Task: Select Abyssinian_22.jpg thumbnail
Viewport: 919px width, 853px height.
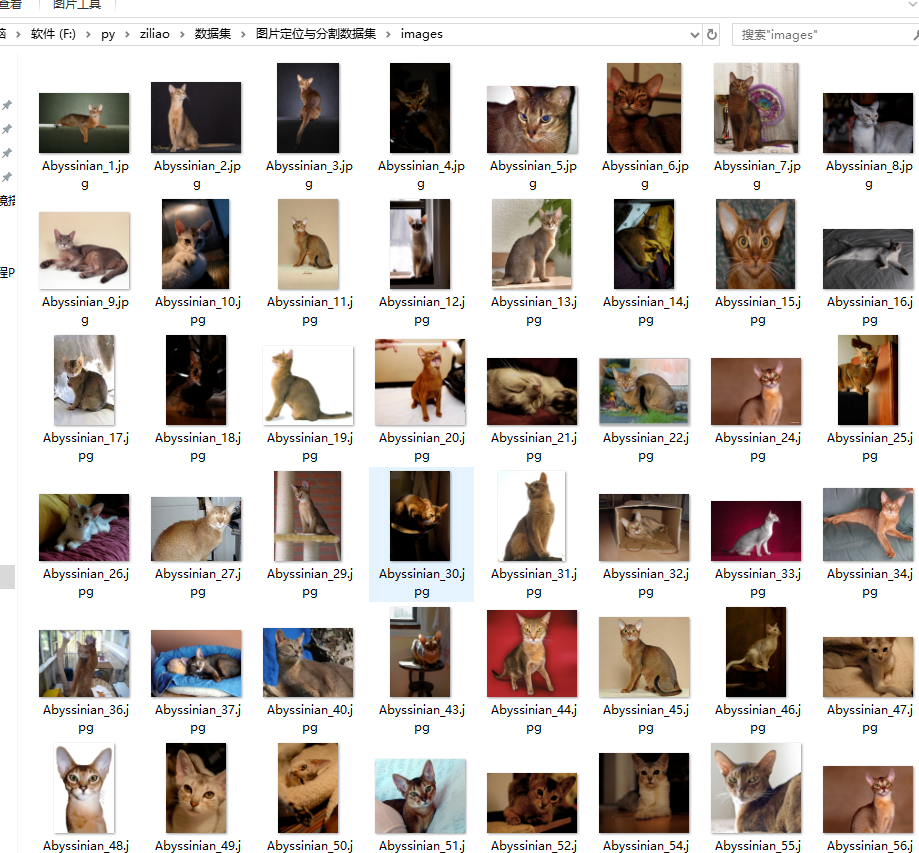Action: 644,391
